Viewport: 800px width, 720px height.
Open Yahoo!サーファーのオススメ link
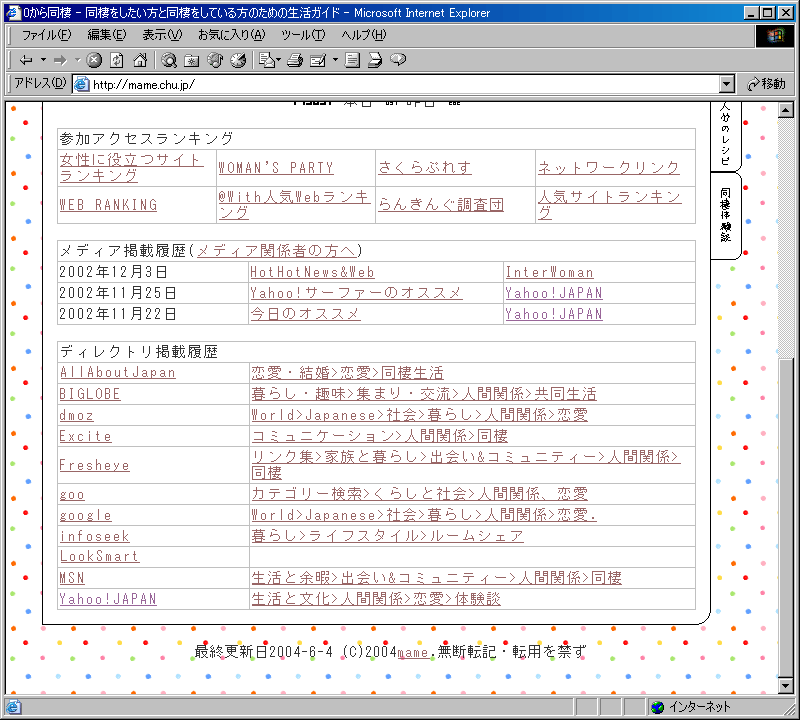[x=356, y=293]
